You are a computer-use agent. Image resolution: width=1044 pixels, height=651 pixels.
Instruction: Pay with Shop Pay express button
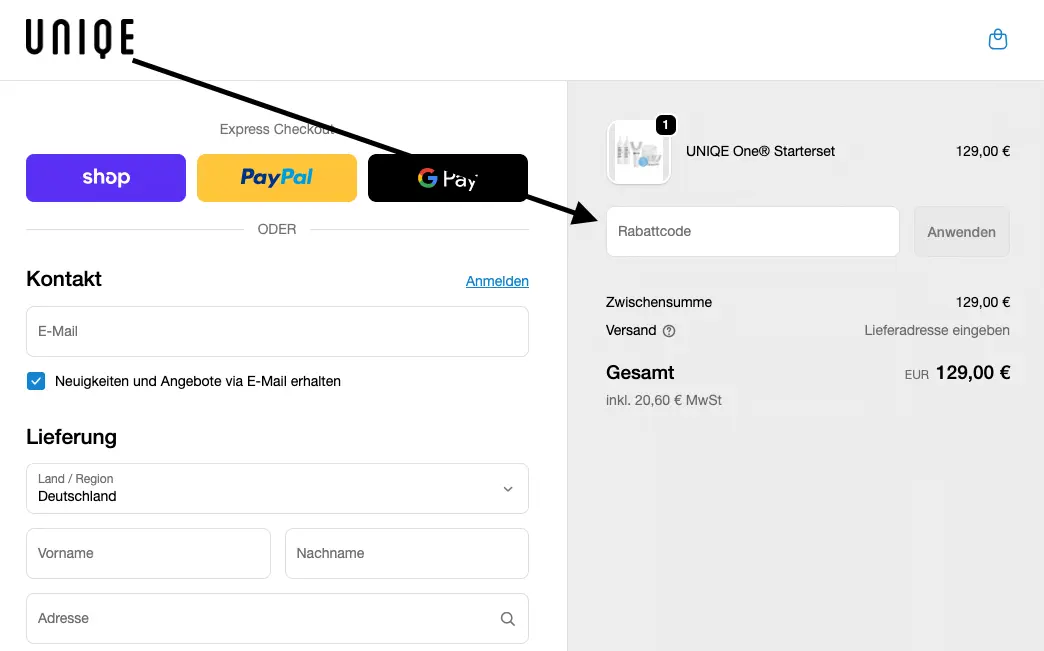coord(106,178)
